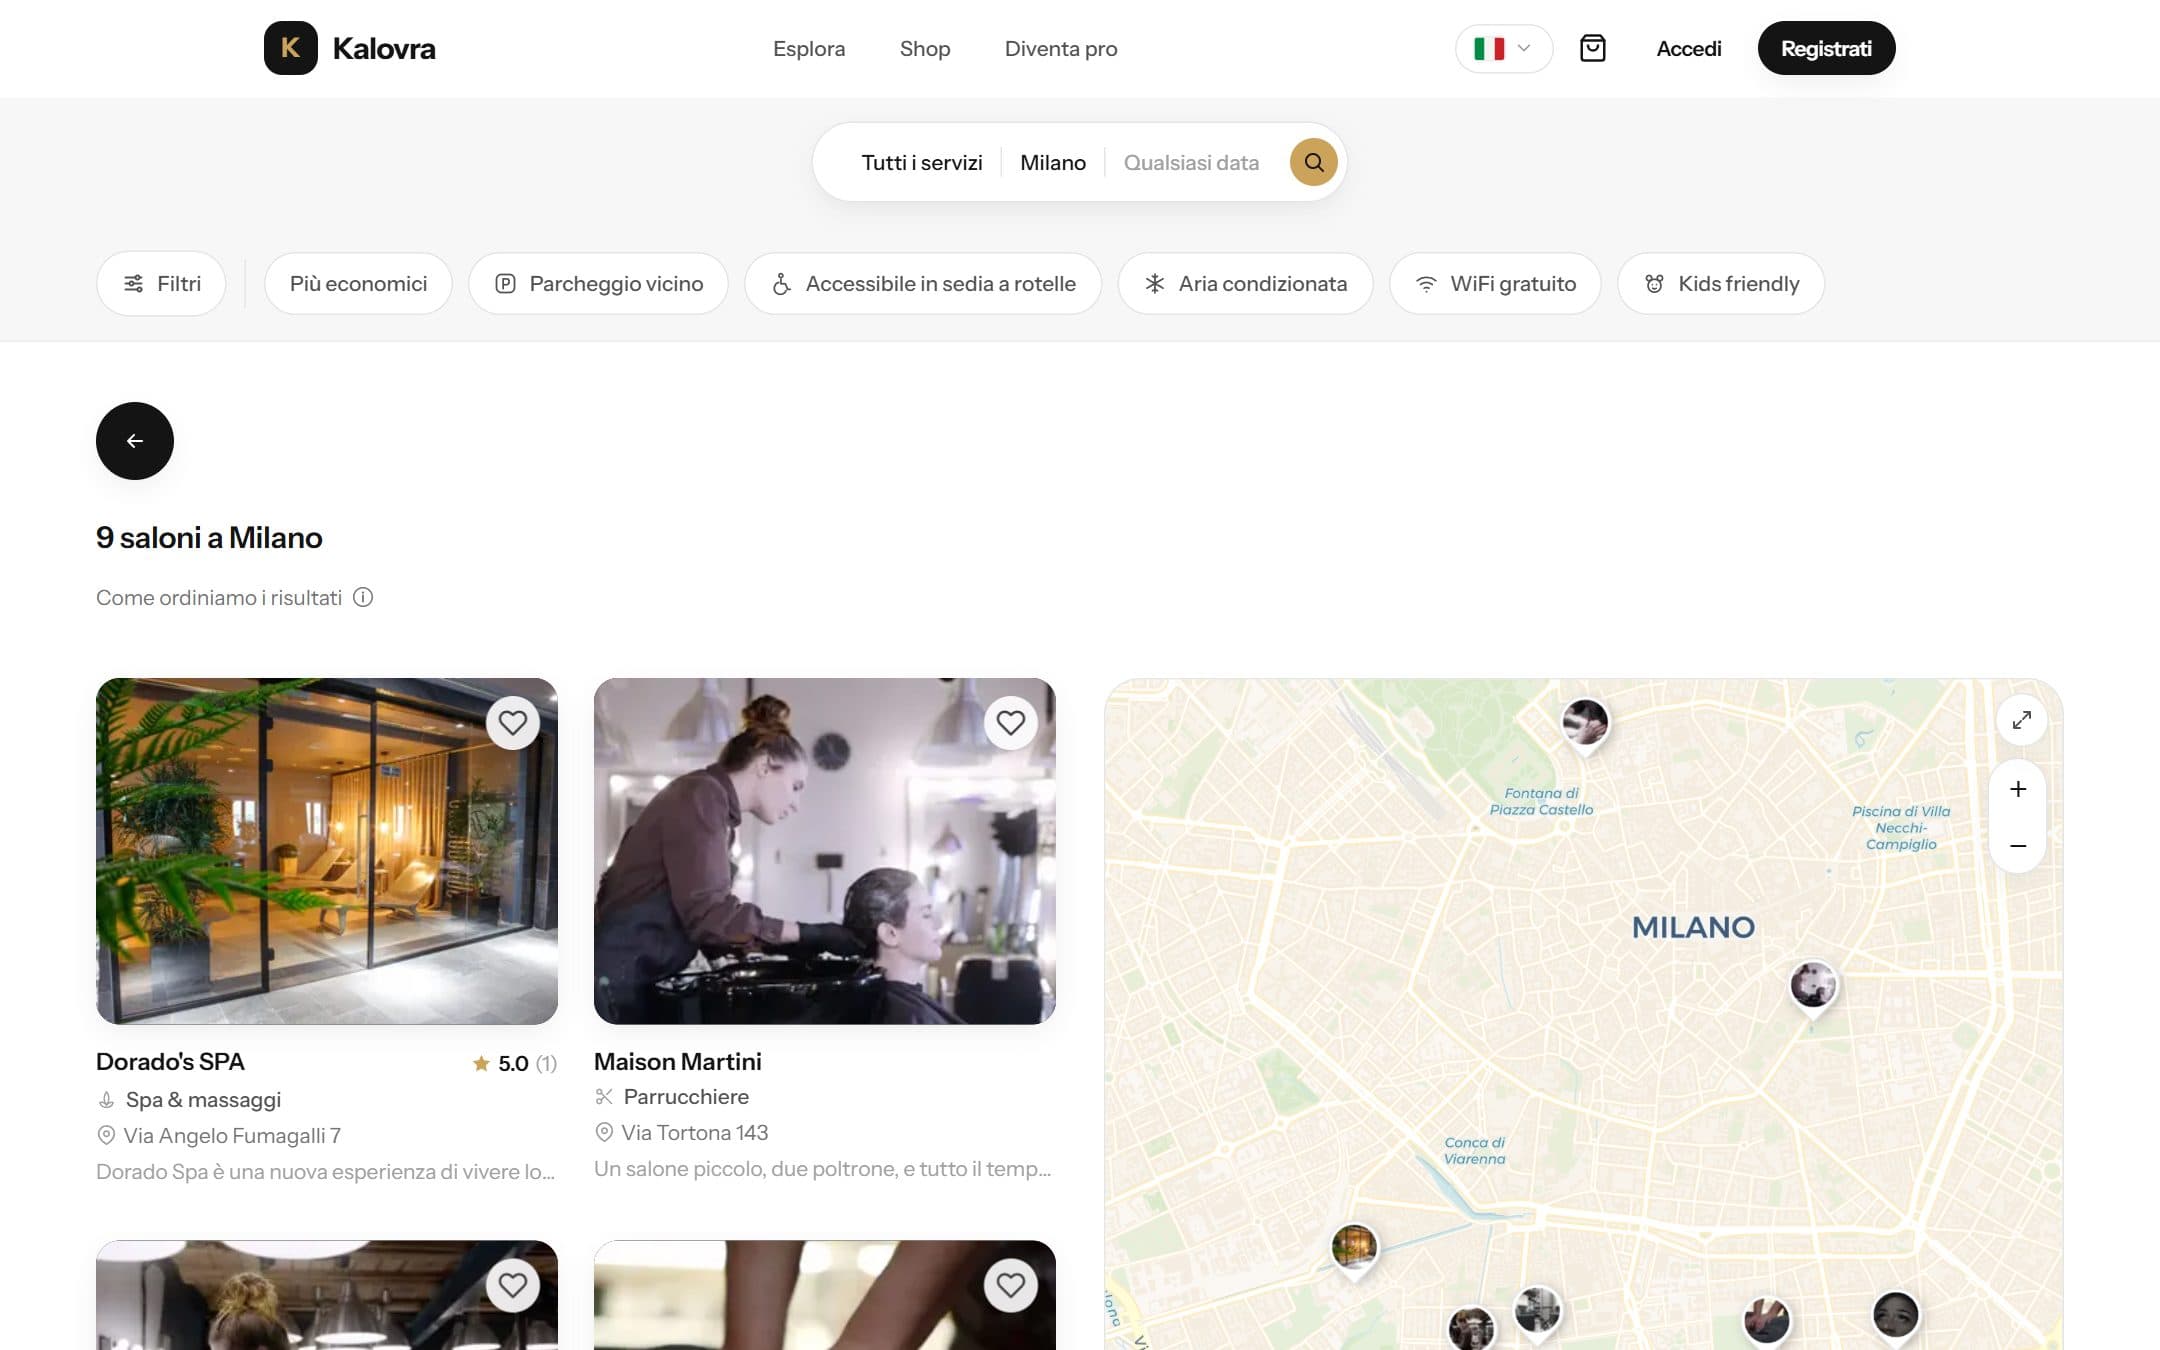The image size is (2160, 1350).
Task: Select the map pin near Fontana di Piazza Castello
Action: [1585, 723]
